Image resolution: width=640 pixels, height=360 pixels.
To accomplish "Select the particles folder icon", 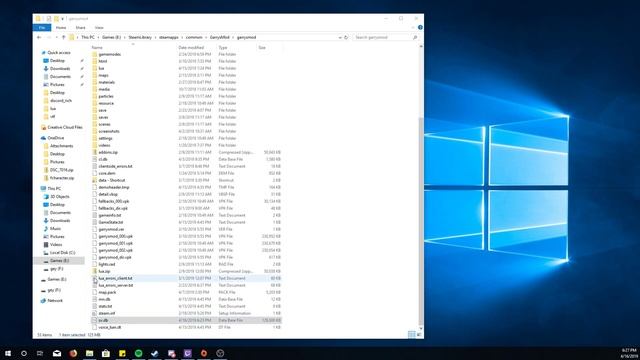I will click(x=95, y=96).
